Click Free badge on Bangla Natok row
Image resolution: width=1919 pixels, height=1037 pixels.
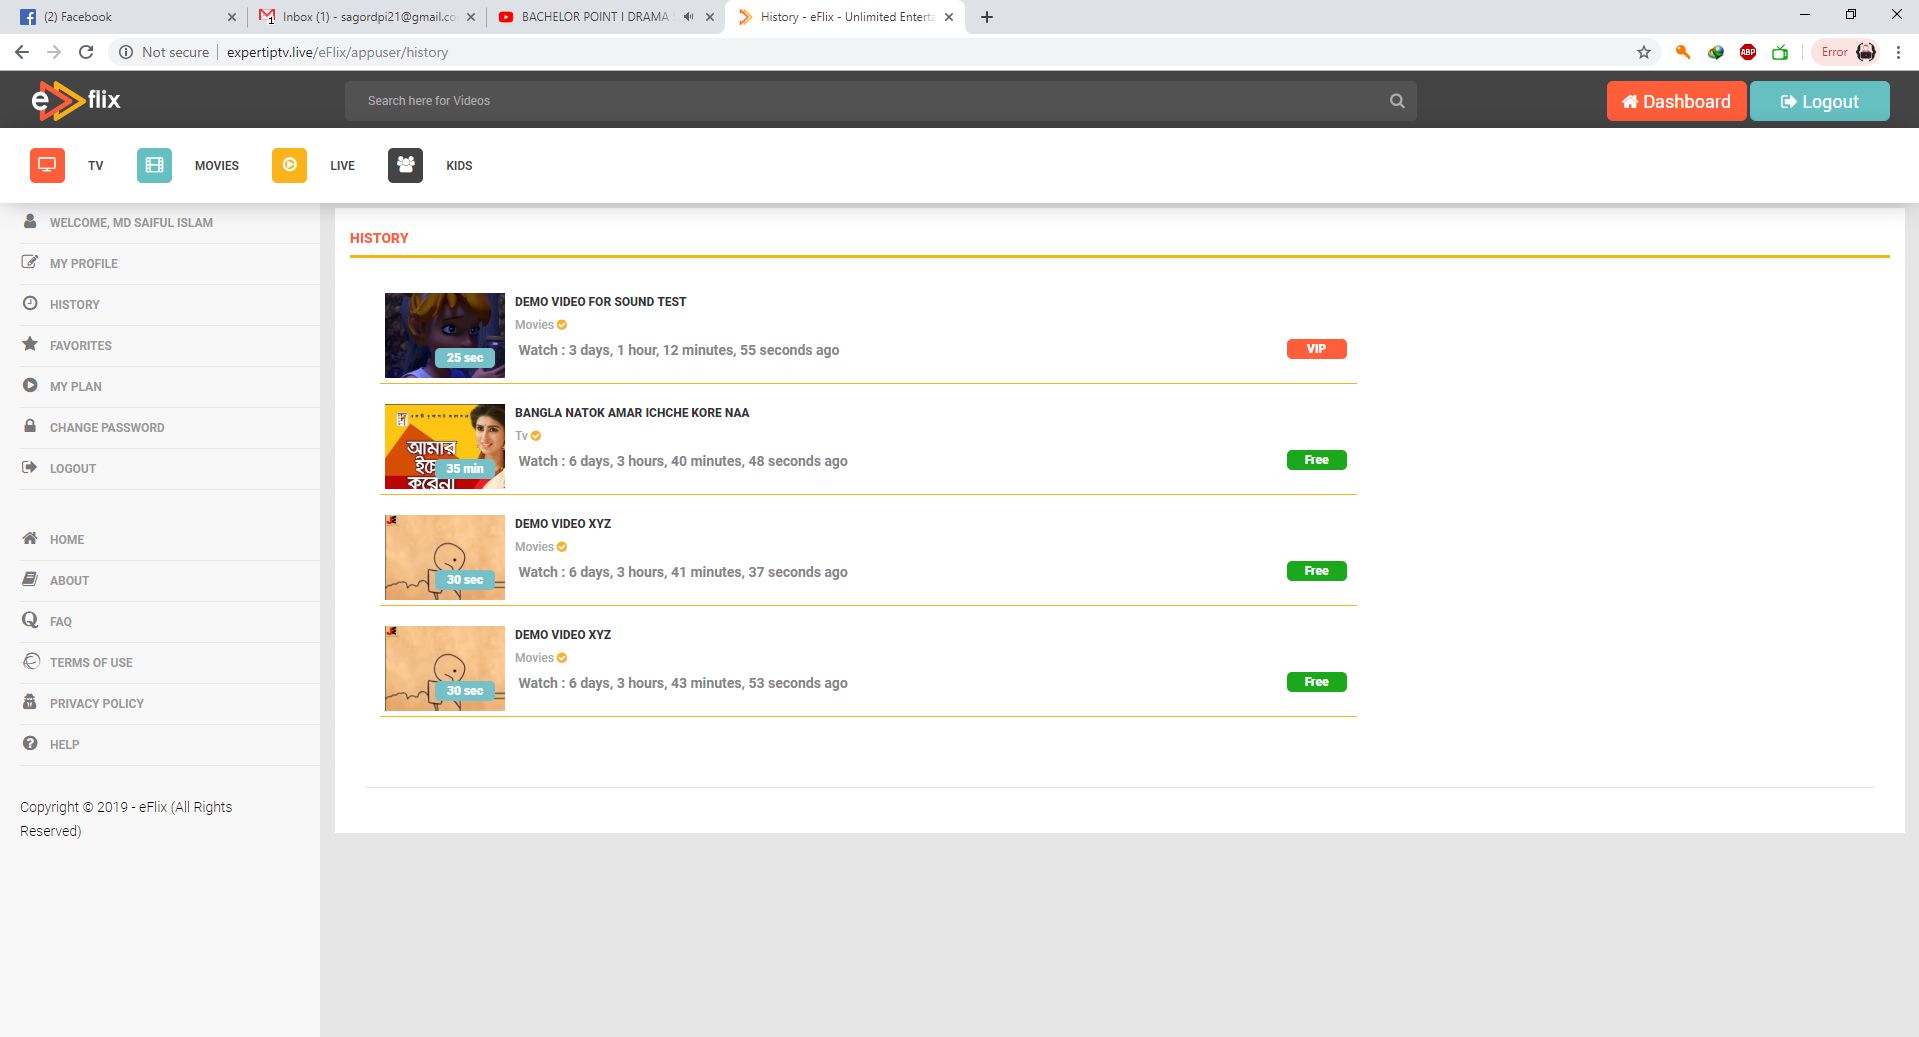point(1316,460)
